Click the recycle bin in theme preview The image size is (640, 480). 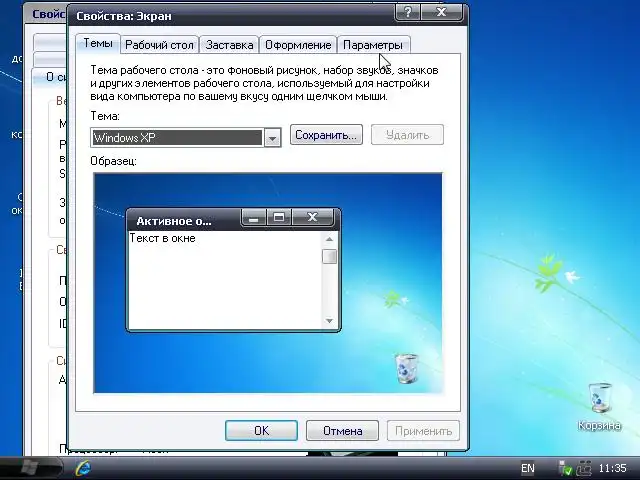407,369
